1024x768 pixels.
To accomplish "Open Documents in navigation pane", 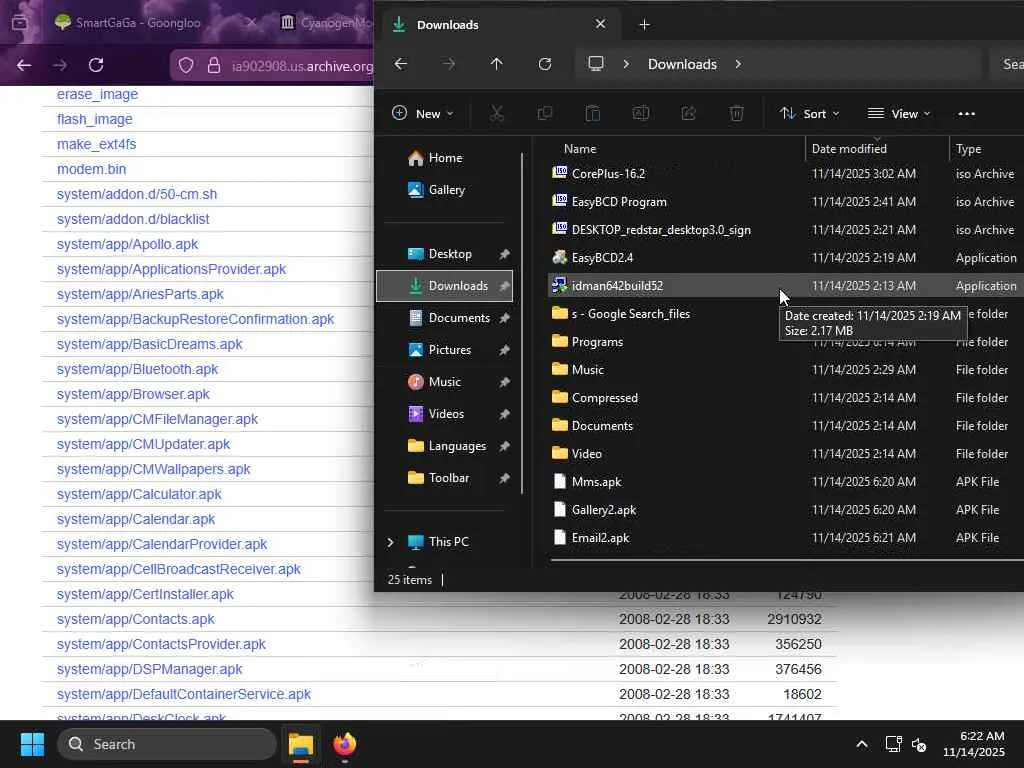I will point(445,318).
